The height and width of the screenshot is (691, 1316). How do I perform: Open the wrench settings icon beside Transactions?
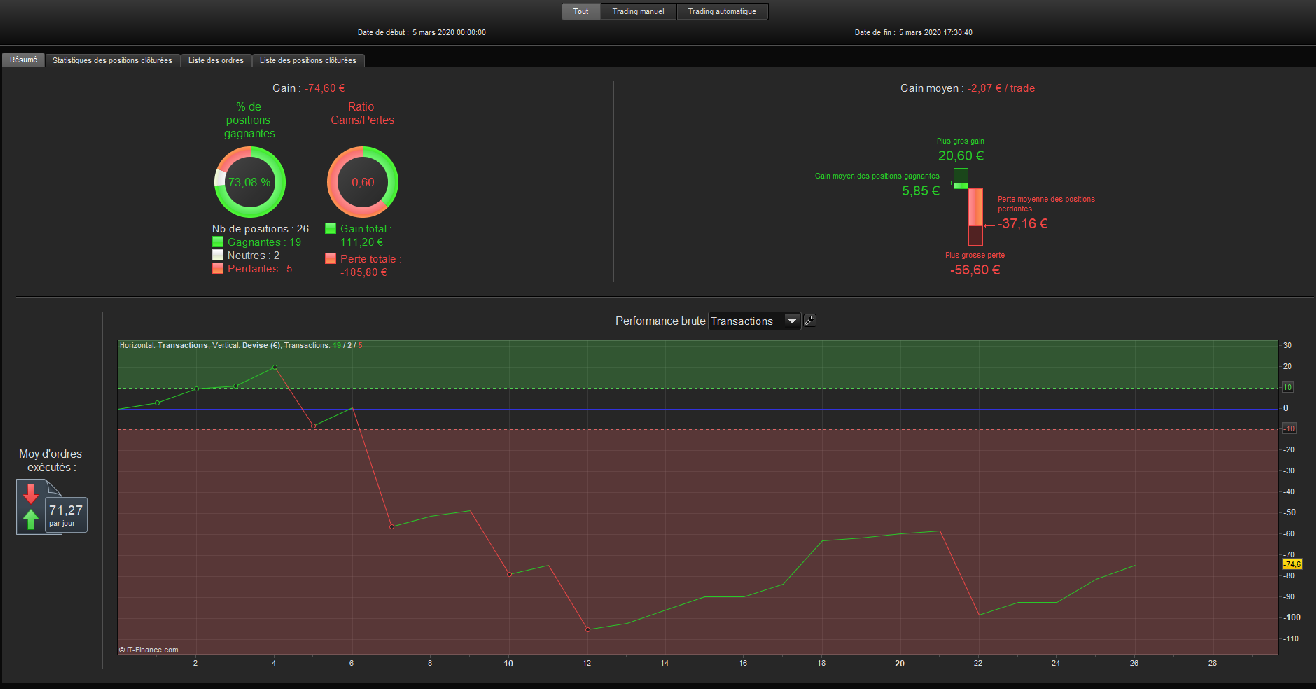coord(810,321)
